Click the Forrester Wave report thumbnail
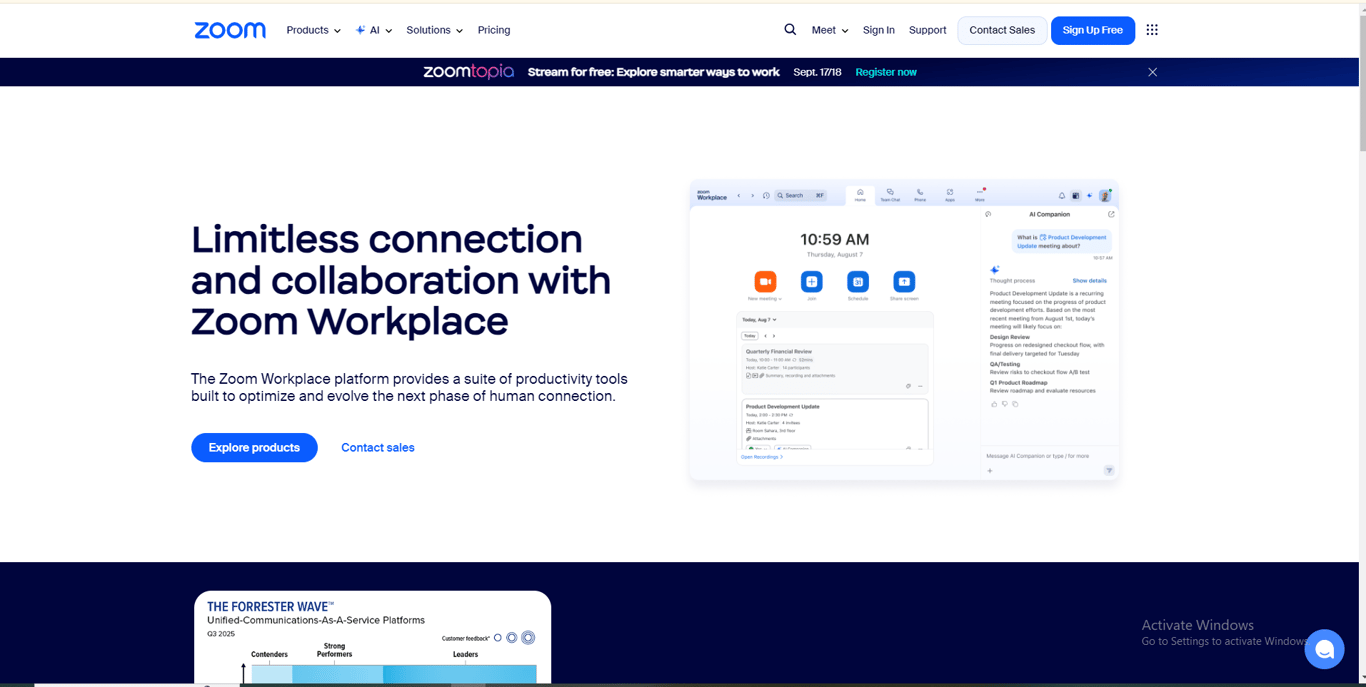Image resolution: width=1366 pixels, height=687 pixels. (372, 637)
